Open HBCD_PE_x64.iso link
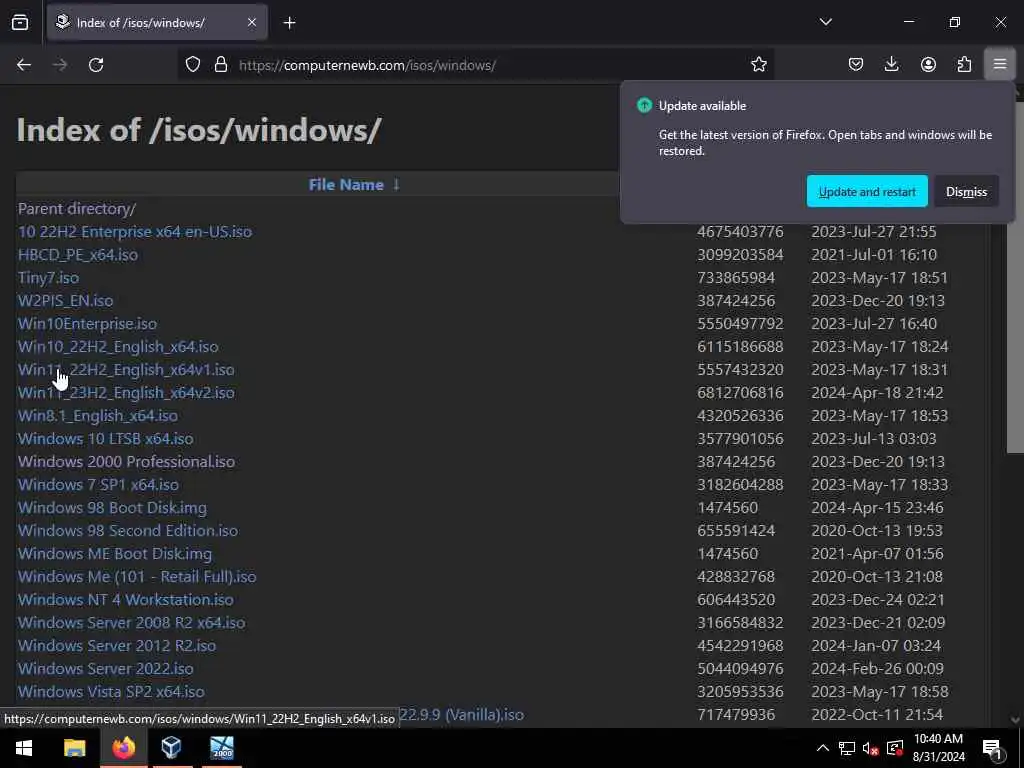The width and height of the screenshot is (1024, 768). click(78, 255)
